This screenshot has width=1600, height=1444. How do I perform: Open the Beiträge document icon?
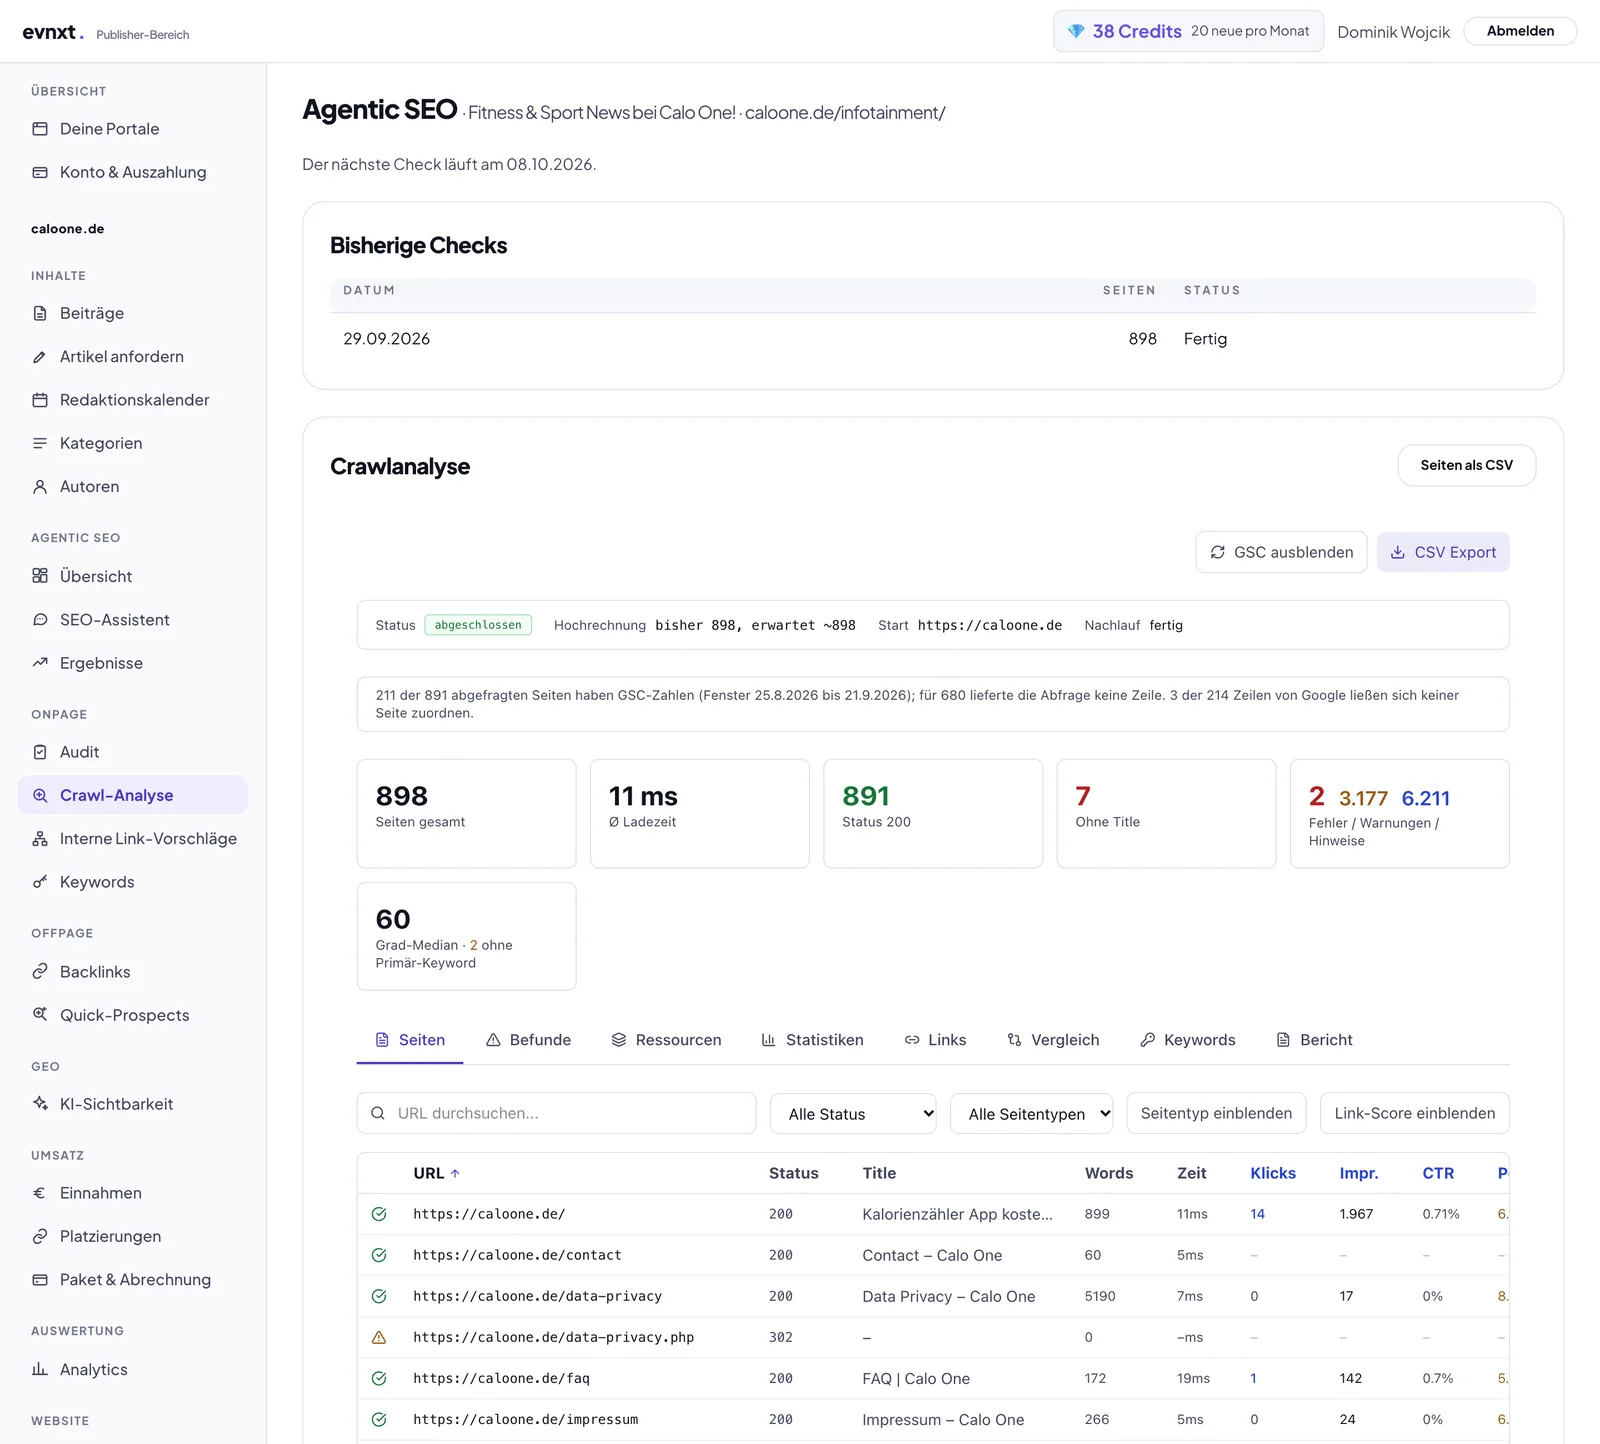pyautogui.click(x=40, y=313)
